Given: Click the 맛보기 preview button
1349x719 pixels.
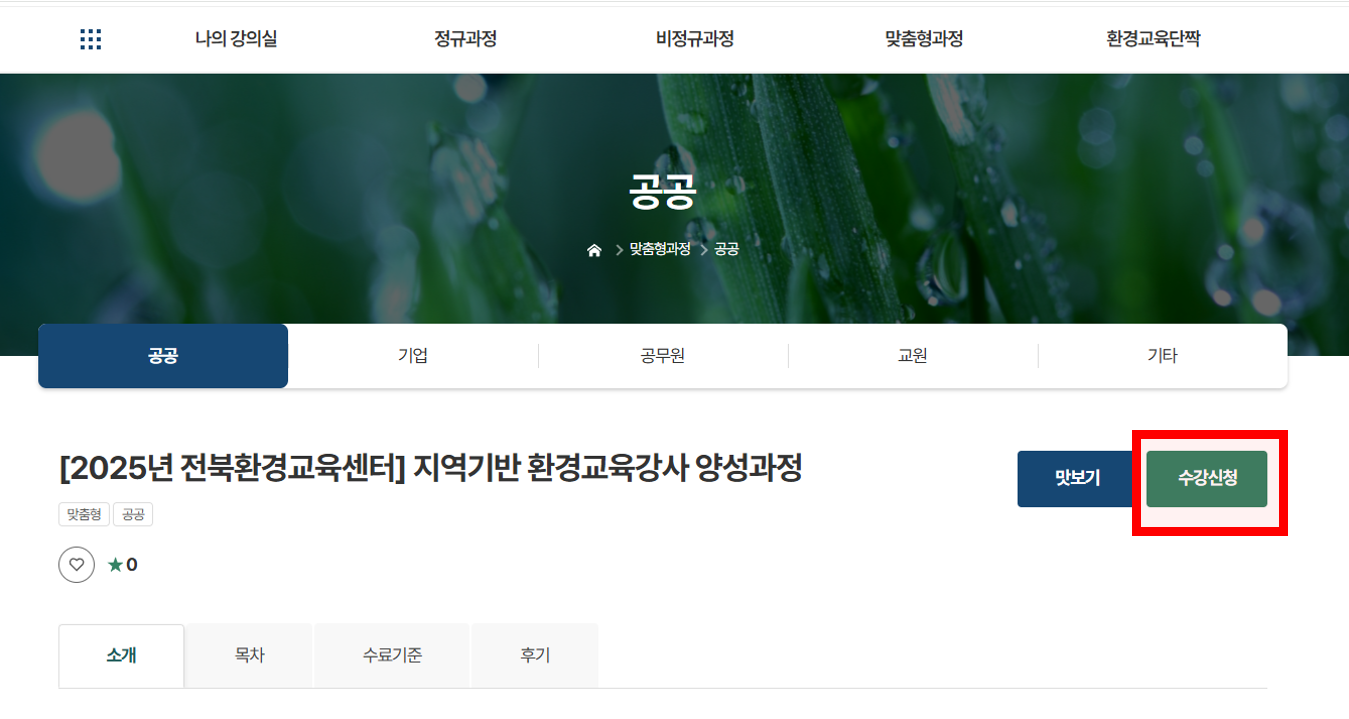Looking at the screenshot, I should pos(1077,479).
